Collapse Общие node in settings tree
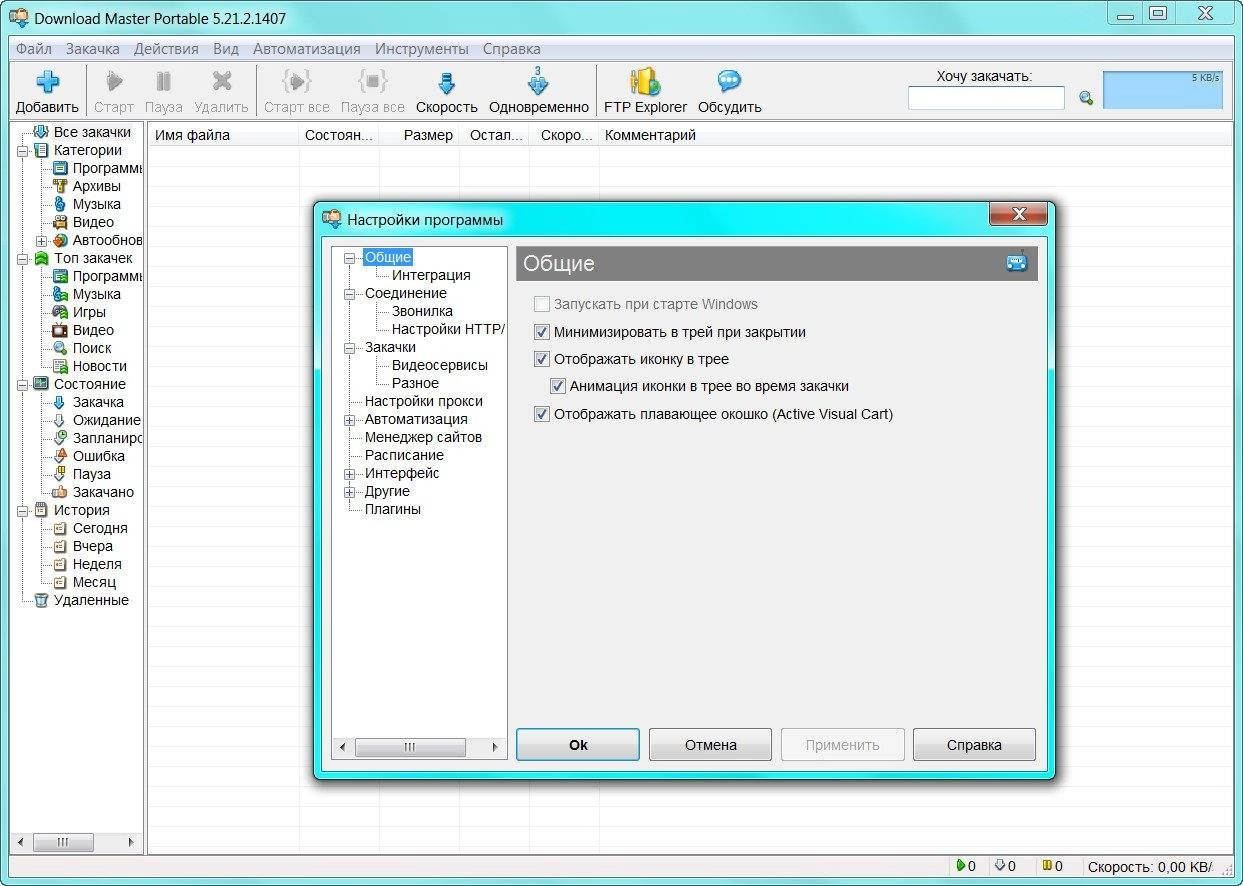The width and height of the screenshot is (1243, 886). coord(350,258)
